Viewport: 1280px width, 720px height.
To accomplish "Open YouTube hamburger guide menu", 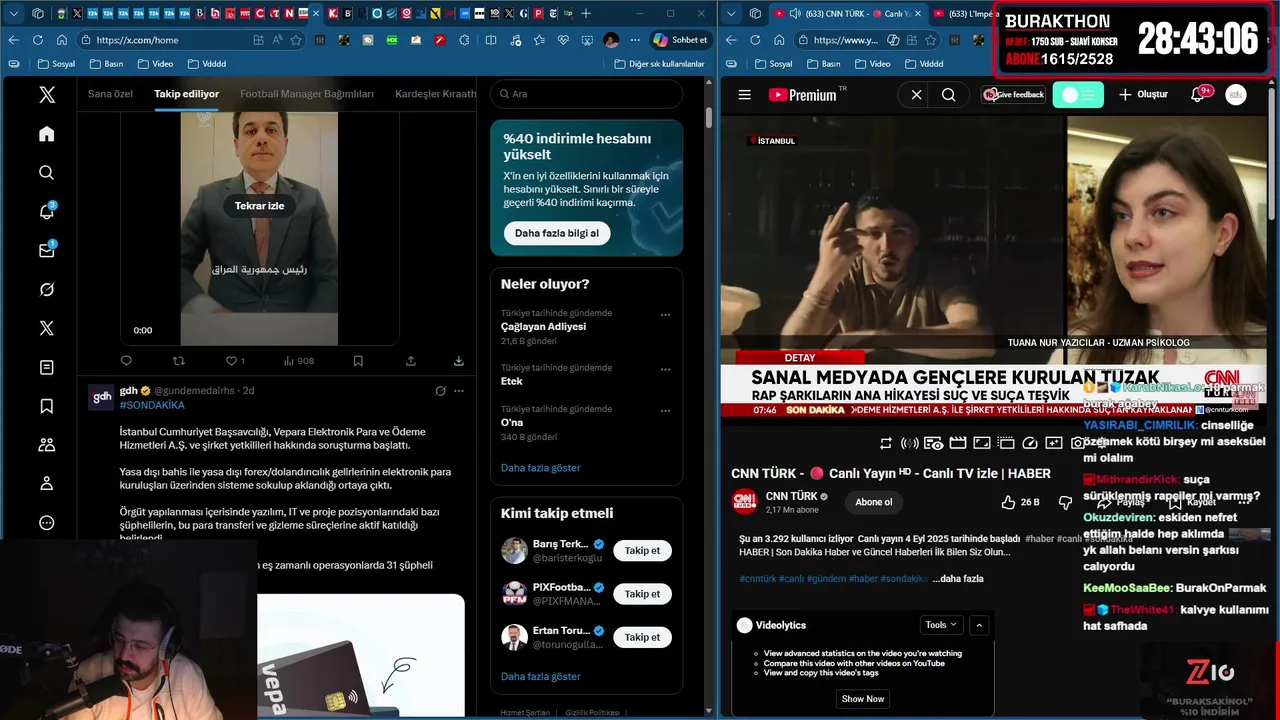I will click(x=744, y=95).
